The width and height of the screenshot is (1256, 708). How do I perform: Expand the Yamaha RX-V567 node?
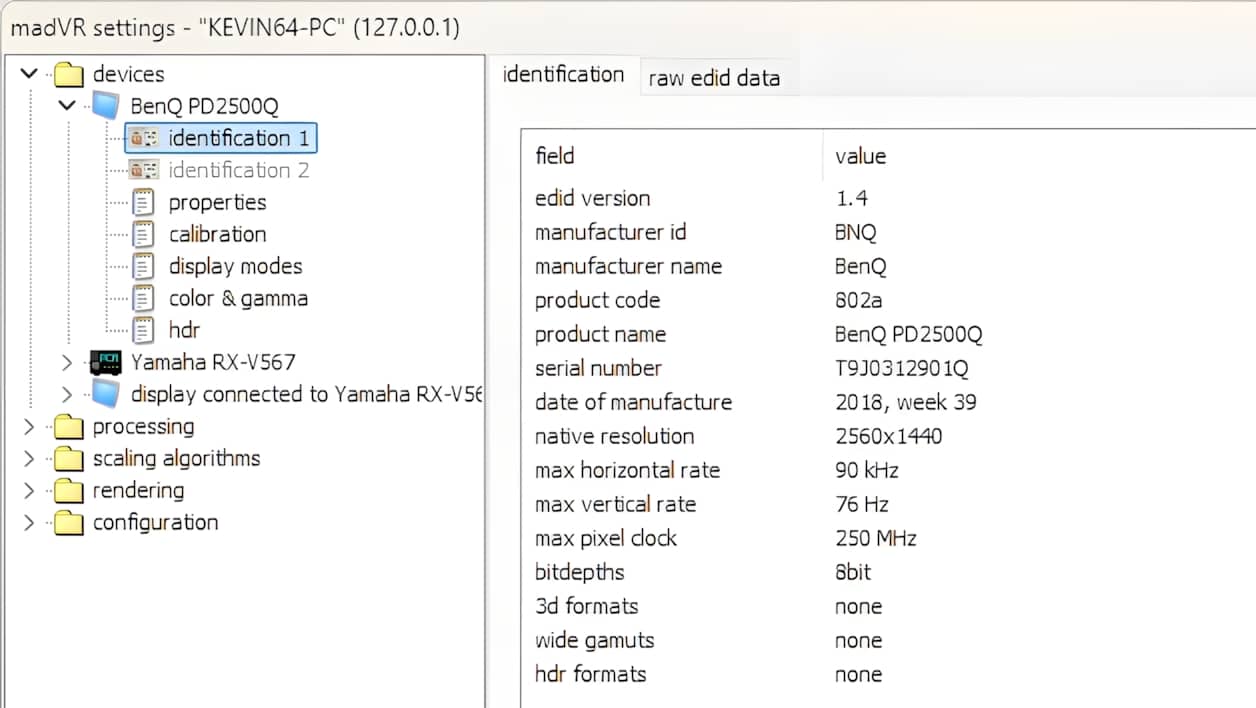pyautogui.click(x=67, y=362)
